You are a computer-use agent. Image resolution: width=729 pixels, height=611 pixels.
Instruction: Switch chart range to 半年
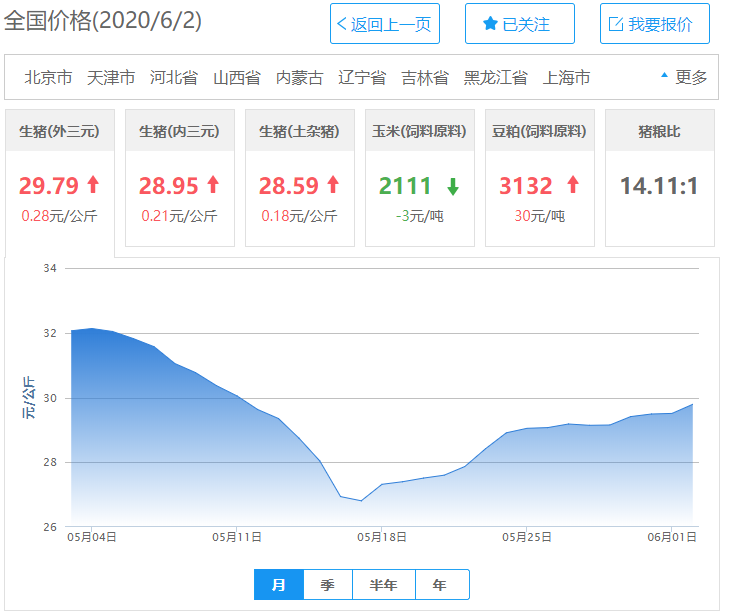click(384, 584)
